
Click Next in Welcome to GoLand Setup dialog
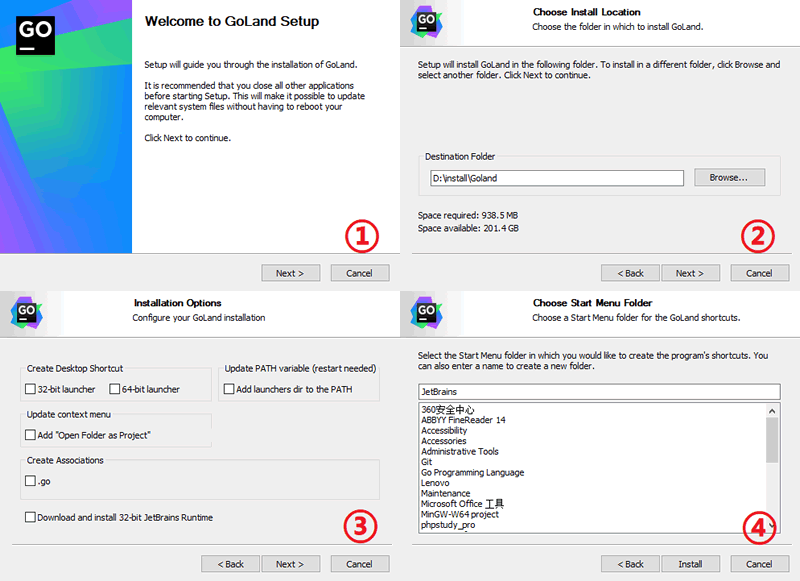click(x=290, y=273)
